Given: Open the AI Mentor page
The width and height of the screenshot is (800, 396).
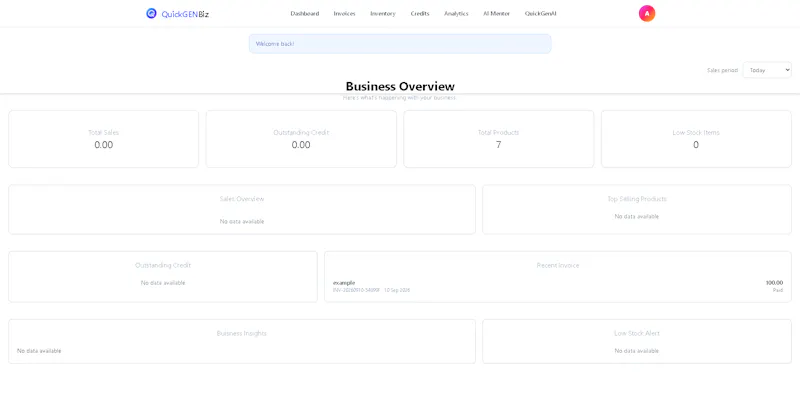Looking at the screenshot, I should point(496,14).
